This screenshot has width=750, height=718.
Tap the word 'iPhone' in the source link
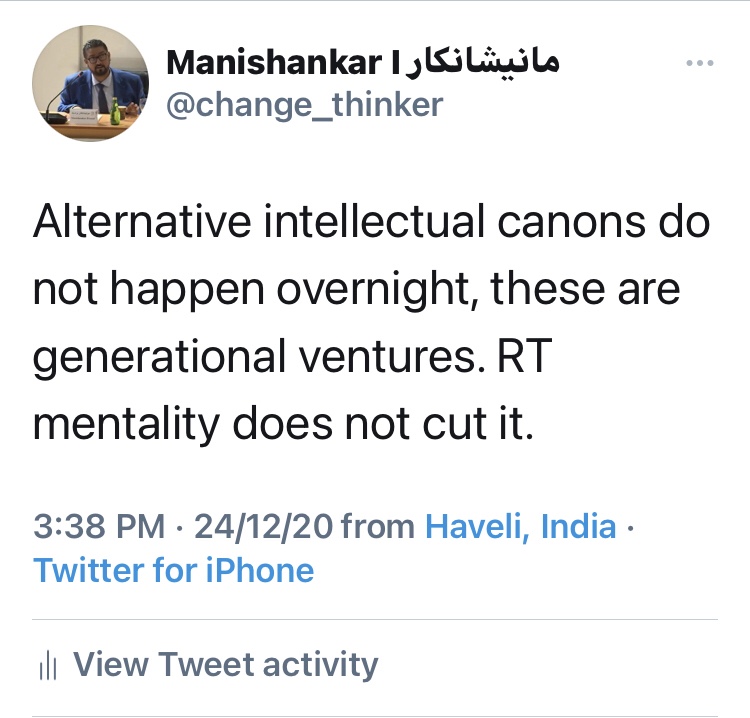[260, 571]
